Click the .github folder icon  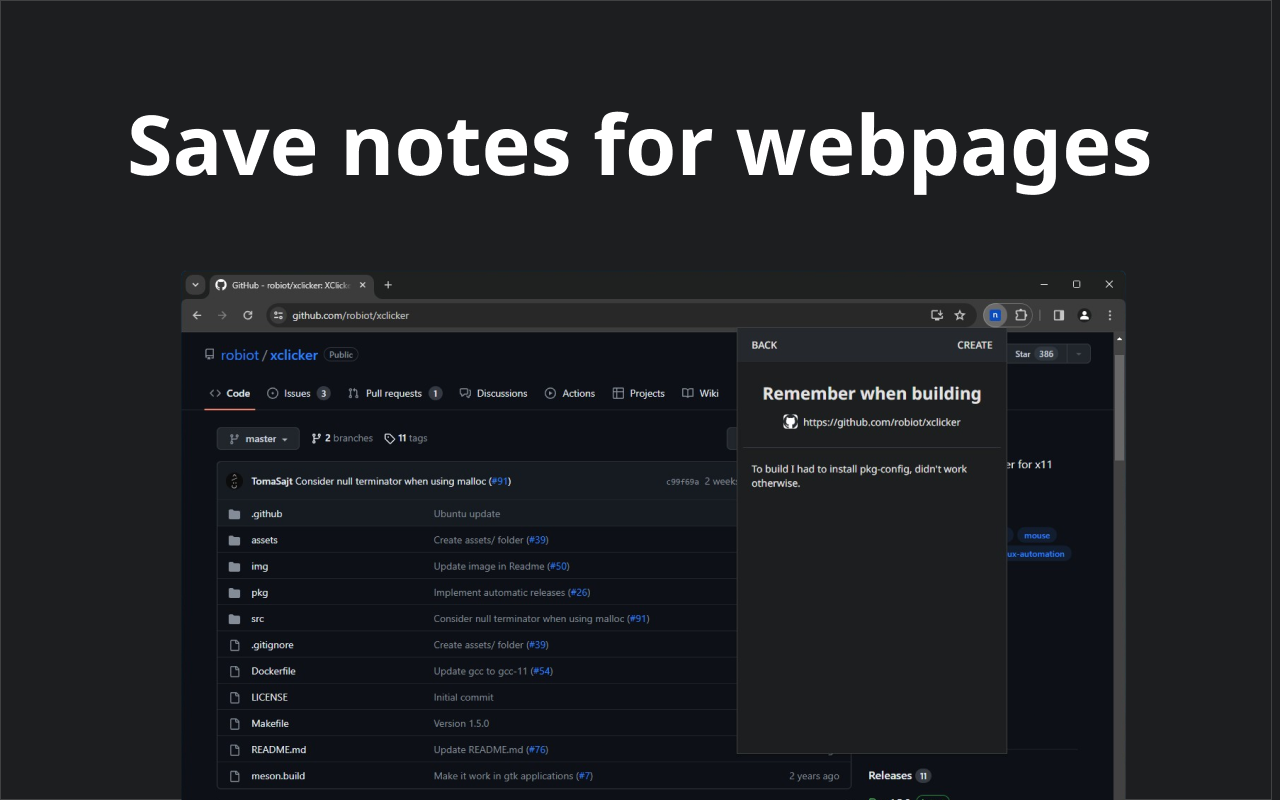tap(234, 514)
